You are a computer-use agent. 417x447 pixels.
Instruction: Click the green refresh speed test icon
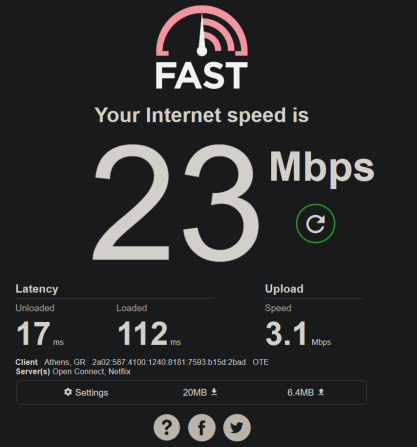click(x=315, y=223)
